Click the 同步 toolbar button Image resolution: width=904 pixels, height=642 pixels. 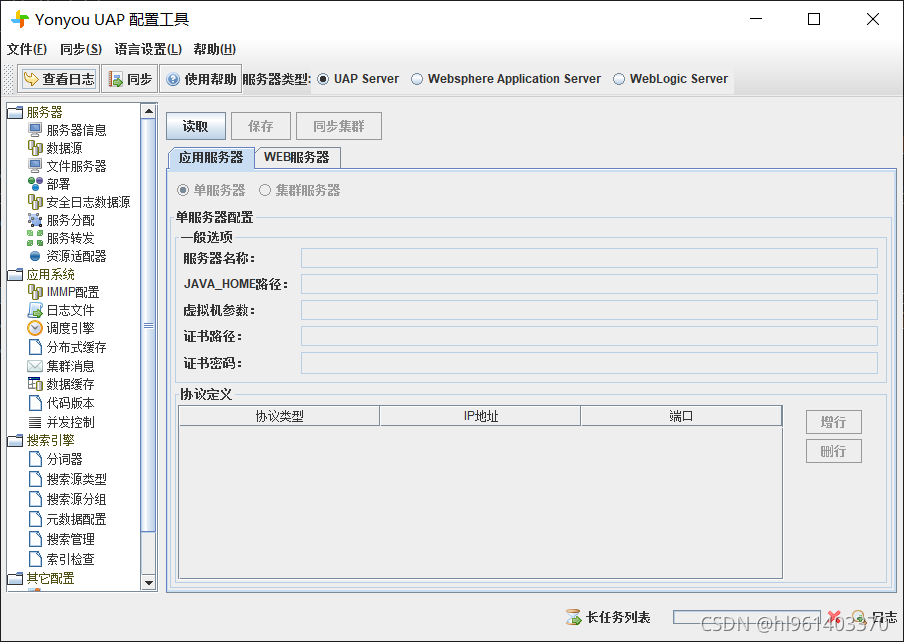[x=130, y=79]
